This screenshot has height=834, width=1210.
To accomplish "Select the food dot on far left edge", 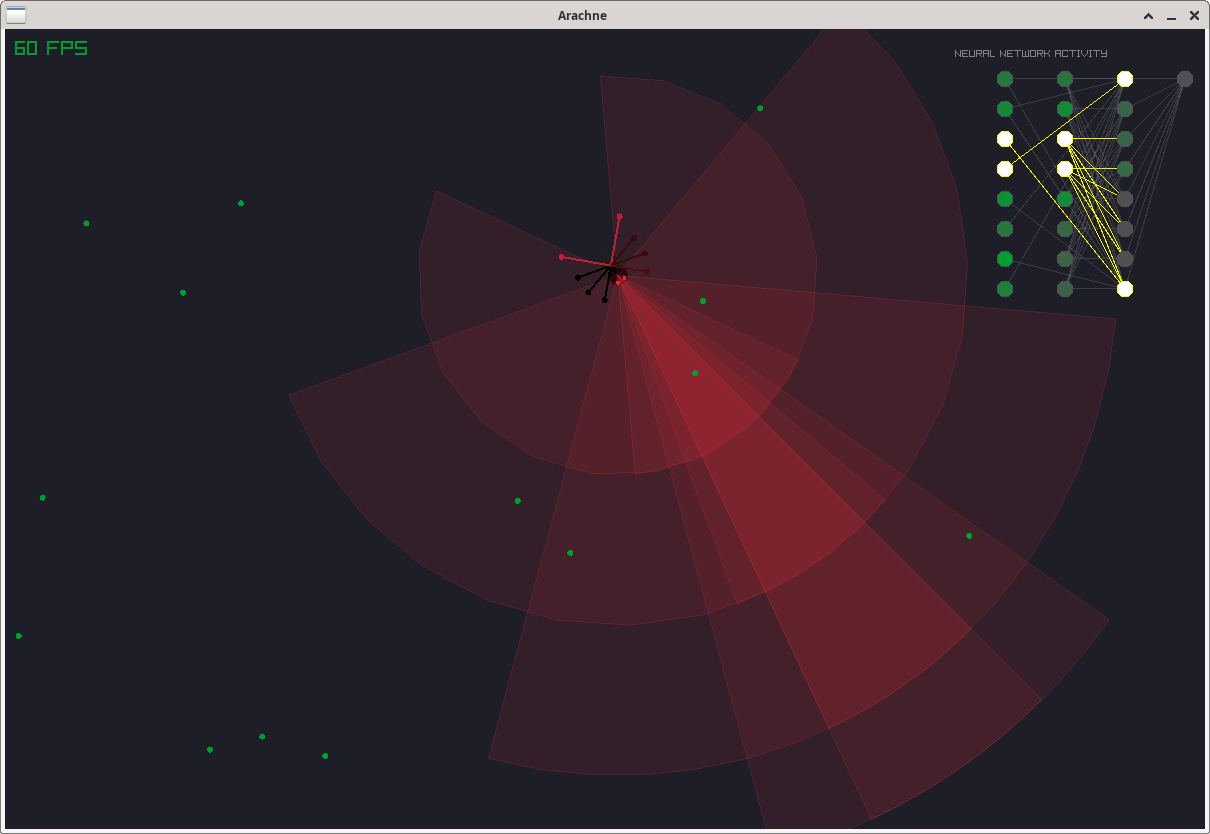I will [18, 635].
